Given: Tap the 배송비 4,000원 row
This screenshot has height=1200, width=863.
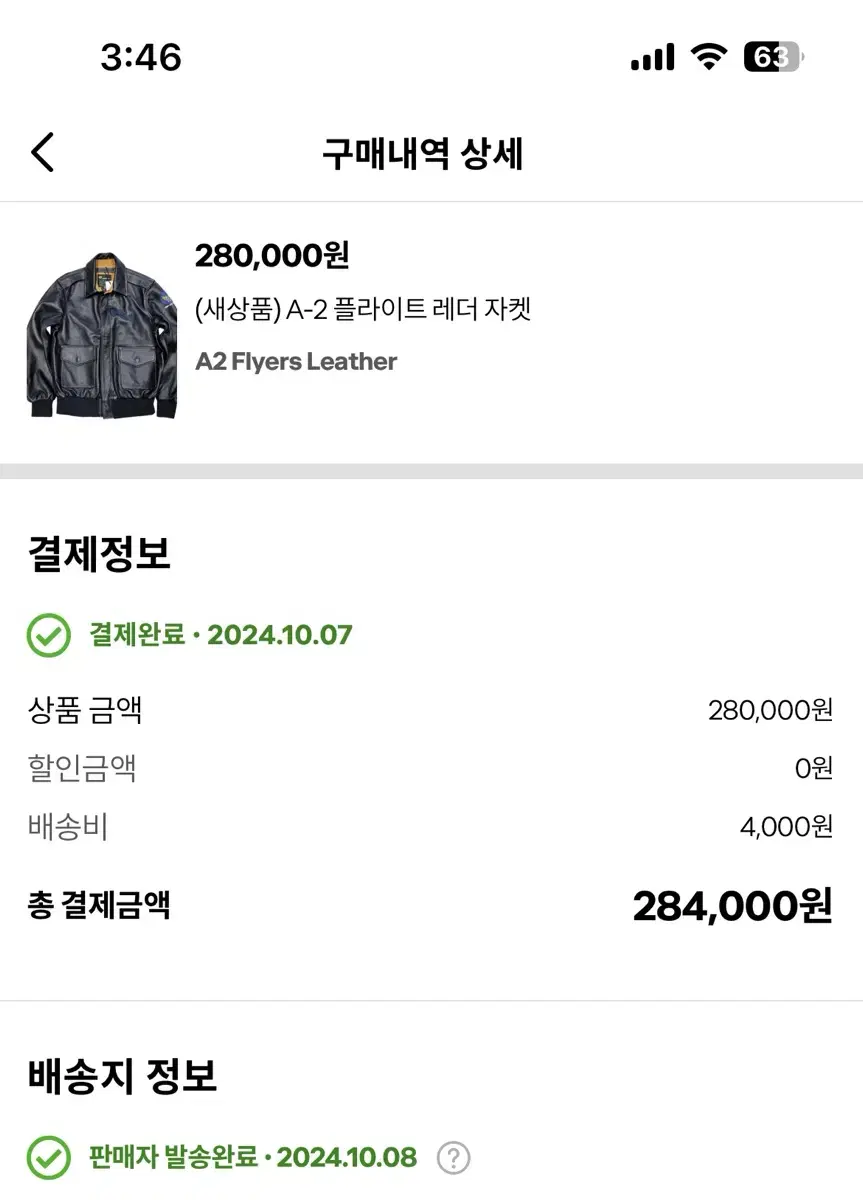Looking at the screenshot, I should click(x=431, y=827).
